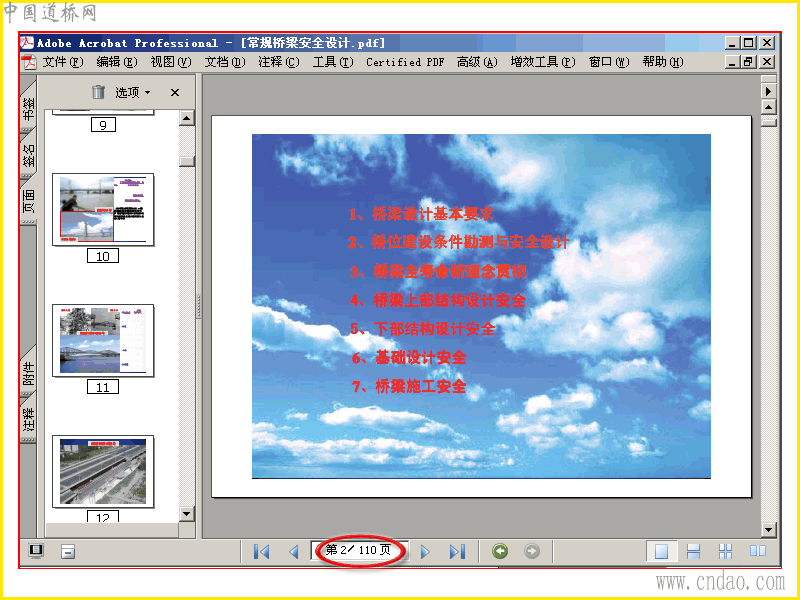Viewport: 800px width, 600px height.
Task: Click the next page arrow icon
Action: [425, 552]
